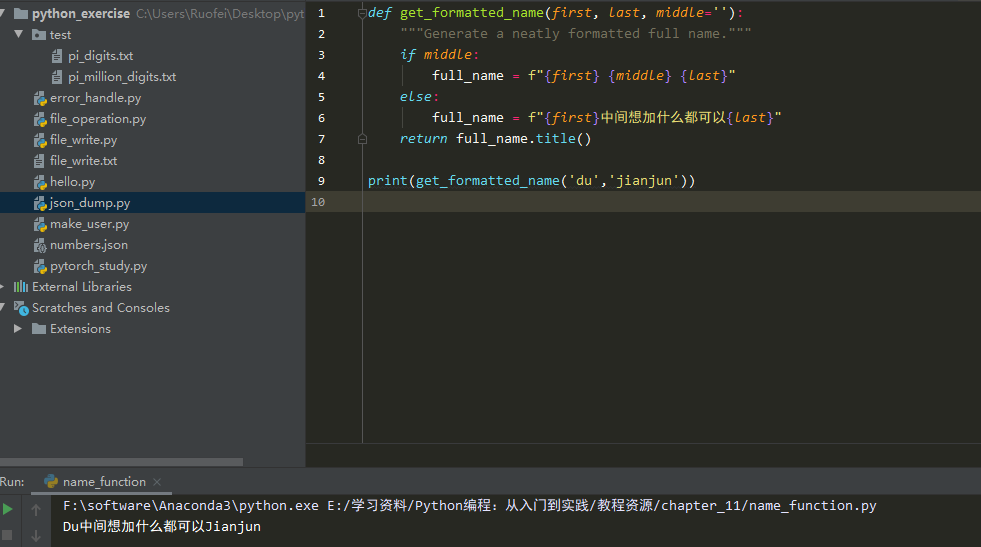Collapse the python_exercise project root

coord(3,13)
